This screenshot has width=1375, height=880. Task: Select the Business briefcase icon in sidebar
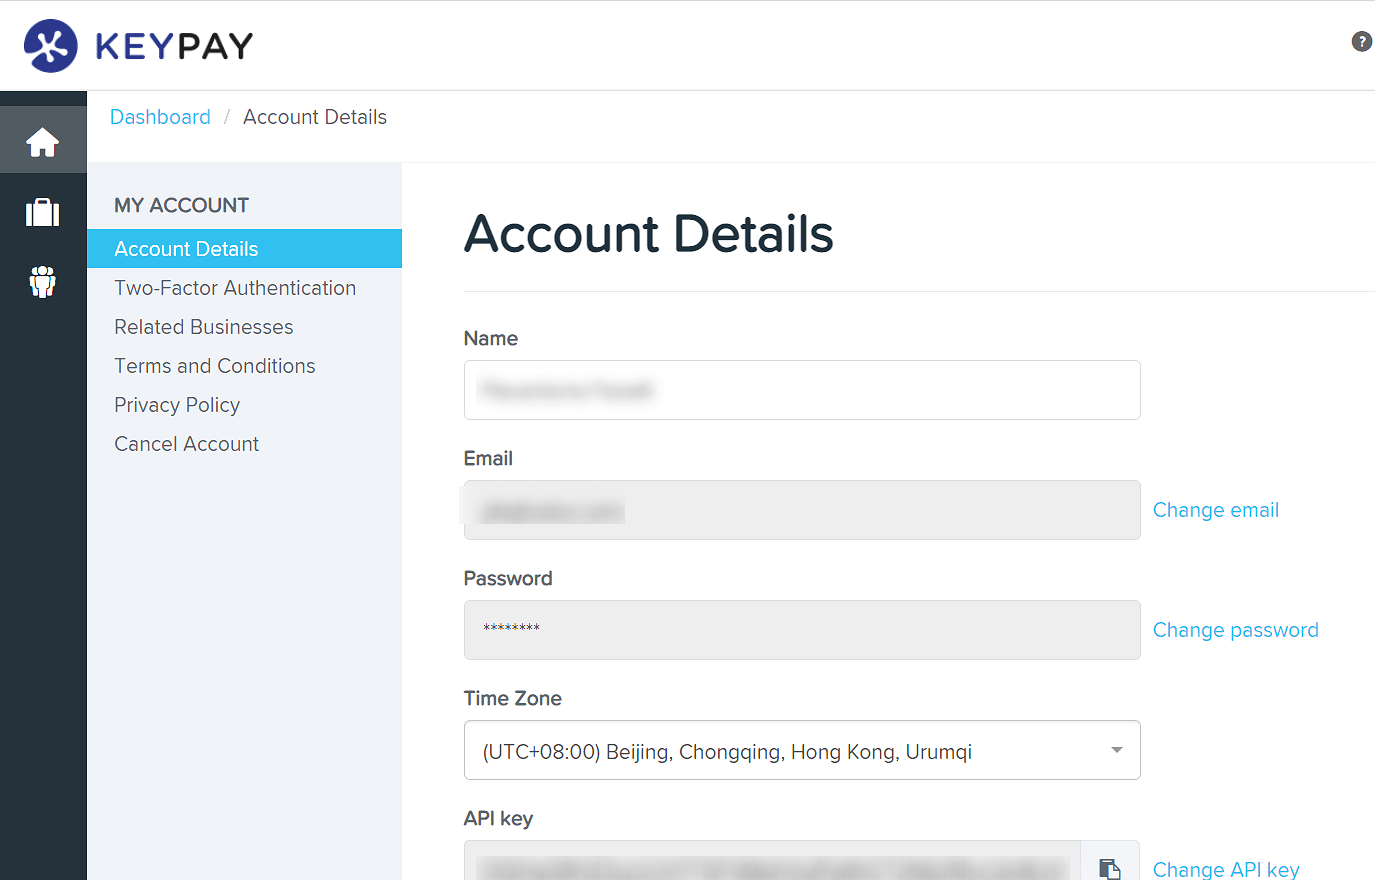pos(43,212)
